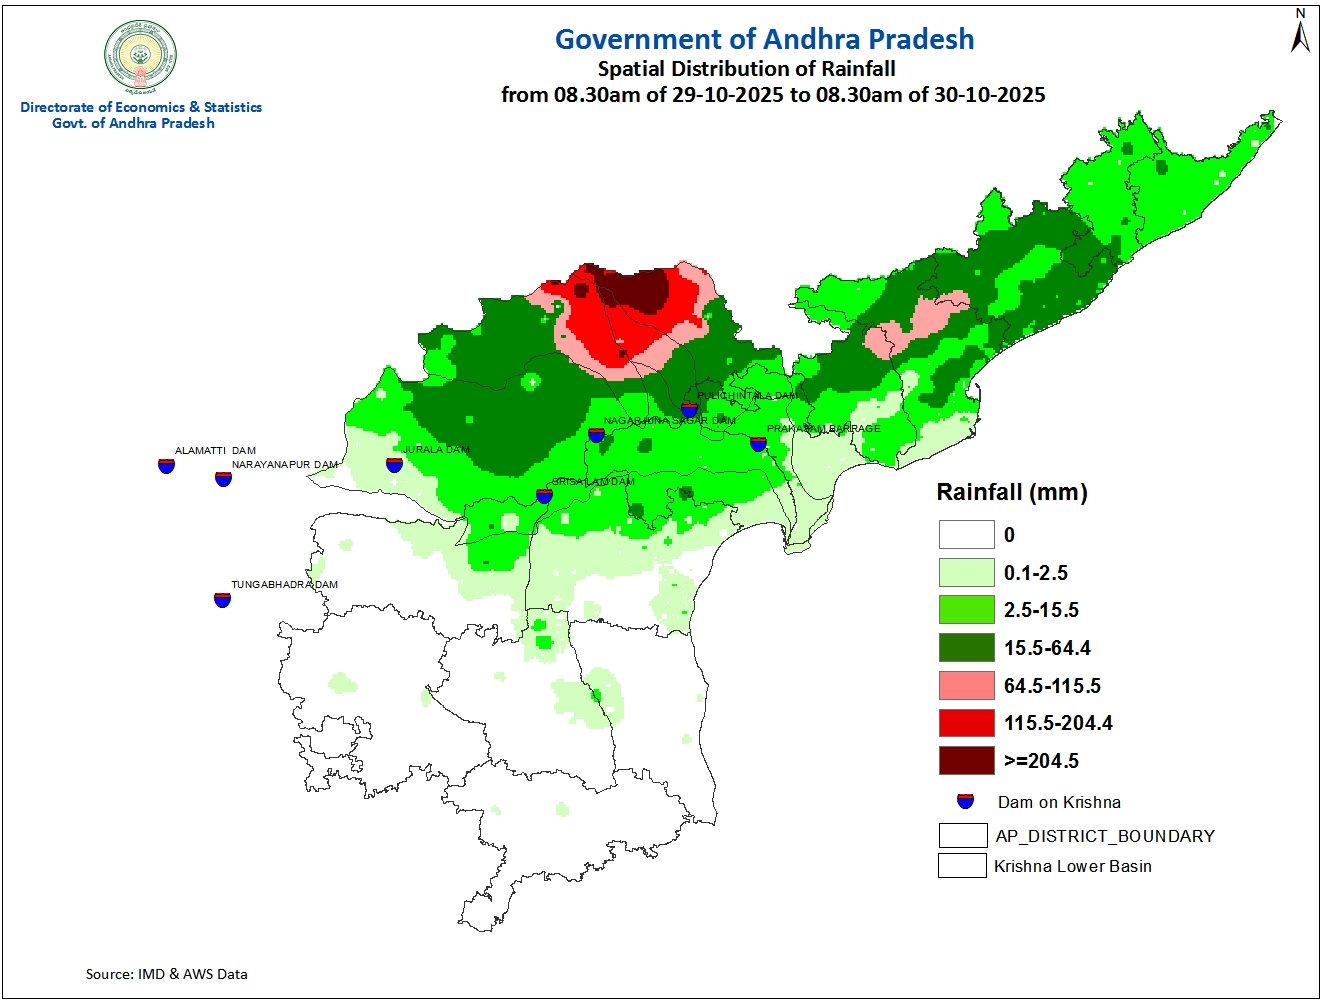Click the Krishna Lower Basin legend box
This screenshot has width=1323, height=1002.
click(962, 866)
